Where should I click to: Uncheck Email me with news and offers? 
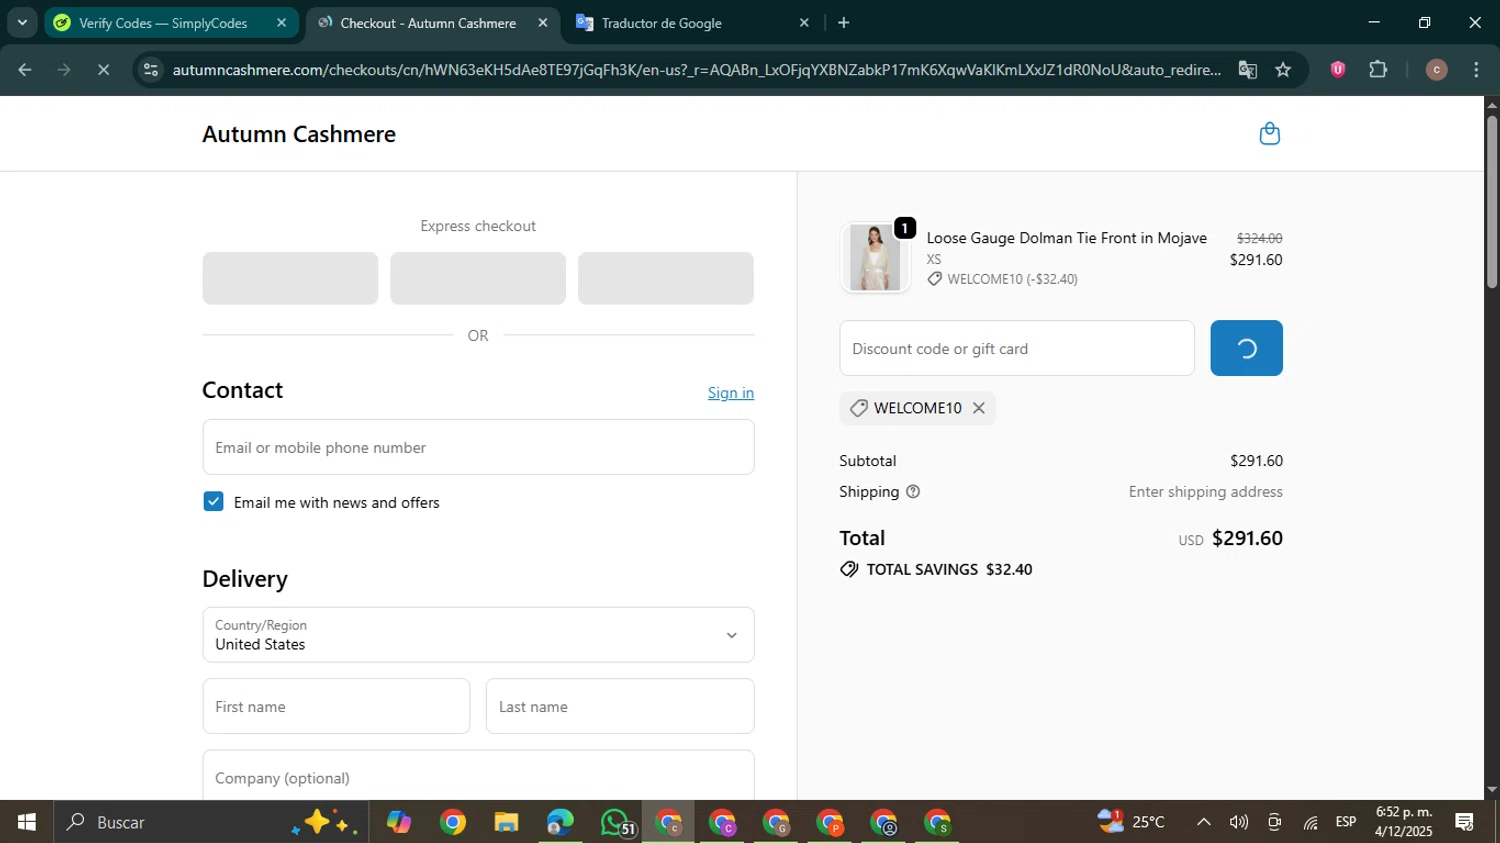[213, 502]
